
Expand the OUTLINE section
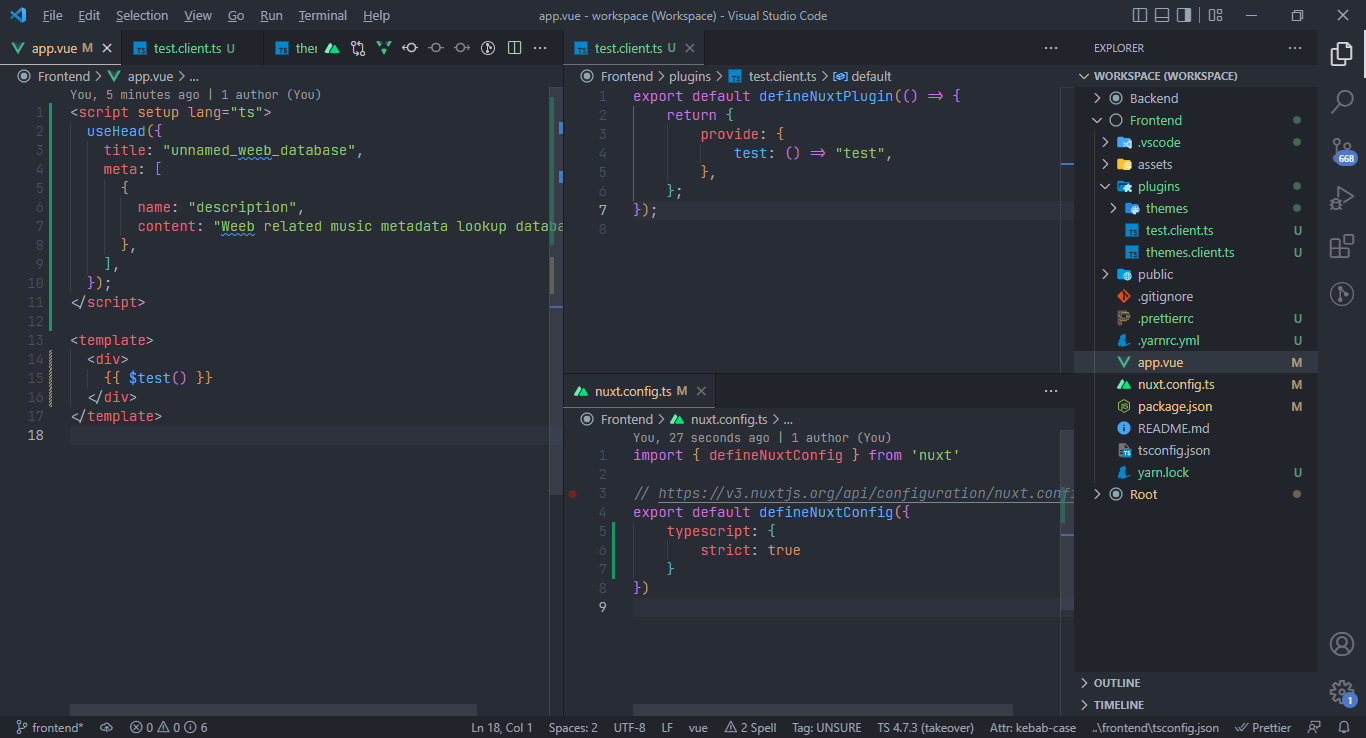pyautogui.click(x=1196, y=683)
